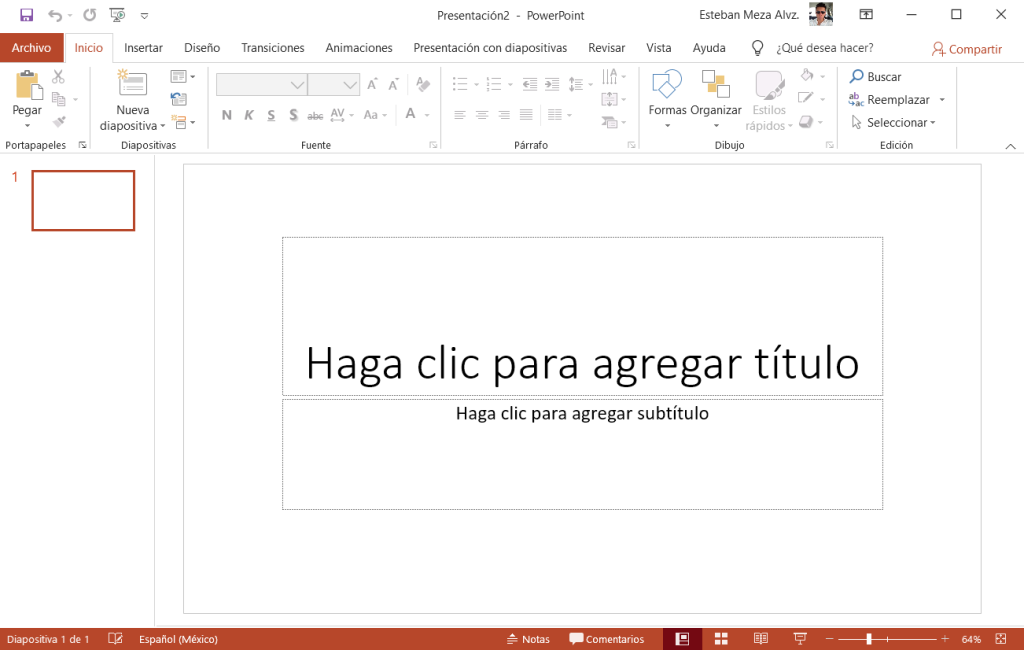This screenshot has height=650, width=1024.
Task: Select Normal view toggle in status bar
Action: point(682,638)
